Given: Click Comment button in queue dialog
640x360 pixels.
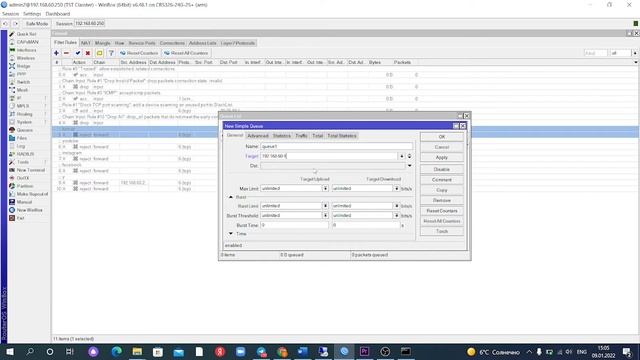Looking at the screenshot, I should coord(442,180).
